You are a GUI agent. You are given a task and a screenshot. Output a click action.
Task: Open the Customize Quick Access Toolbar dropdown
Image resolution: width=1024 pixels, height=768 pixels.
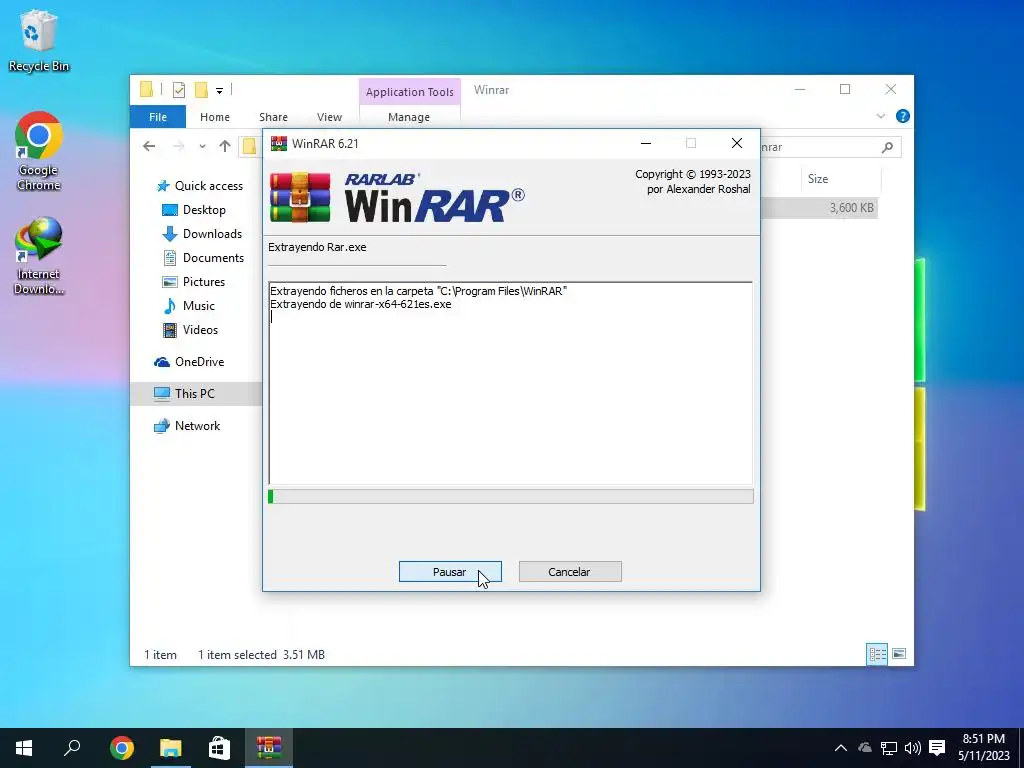pyautogui.click(x=219, y=91)
